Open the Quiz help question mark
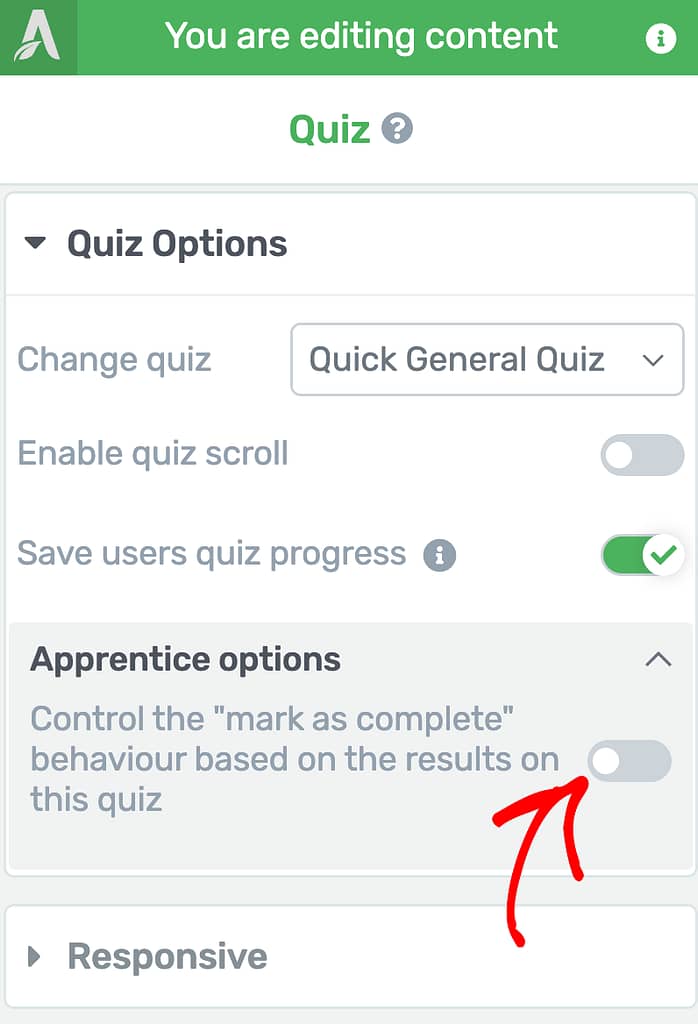This screenshot has width=698, height=1024. point(397,129)
